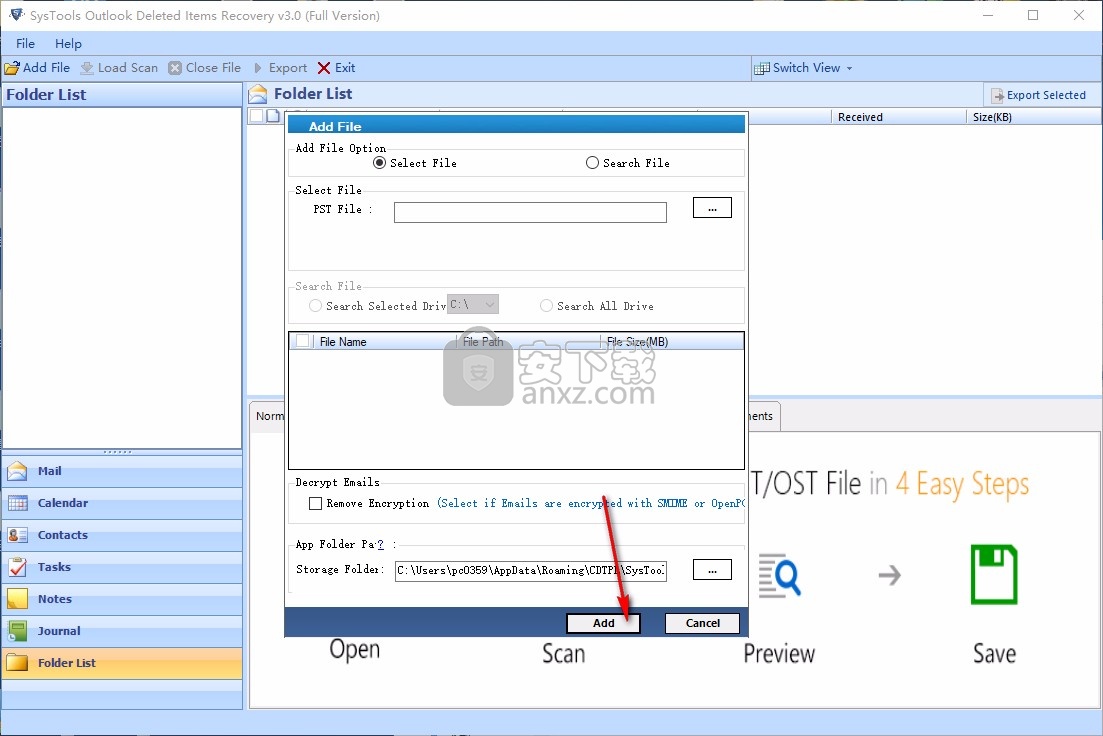Click the Preview magnifier step icon
This screenshot has height=736, width=1103.
(779, 576)
